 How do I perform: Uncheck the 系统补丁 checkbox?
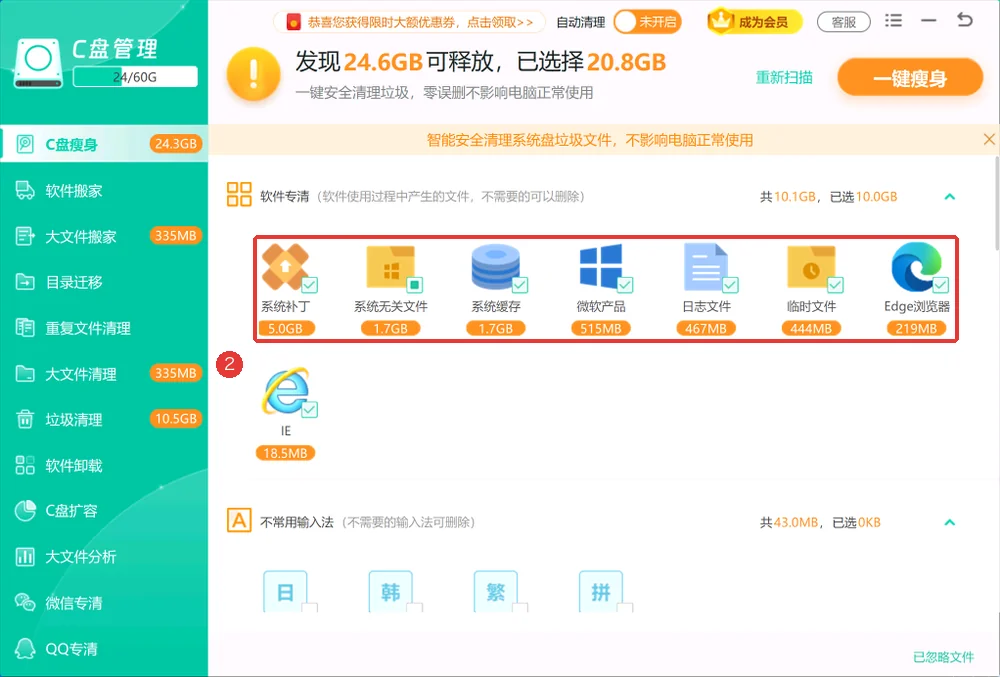pos(309,284)
